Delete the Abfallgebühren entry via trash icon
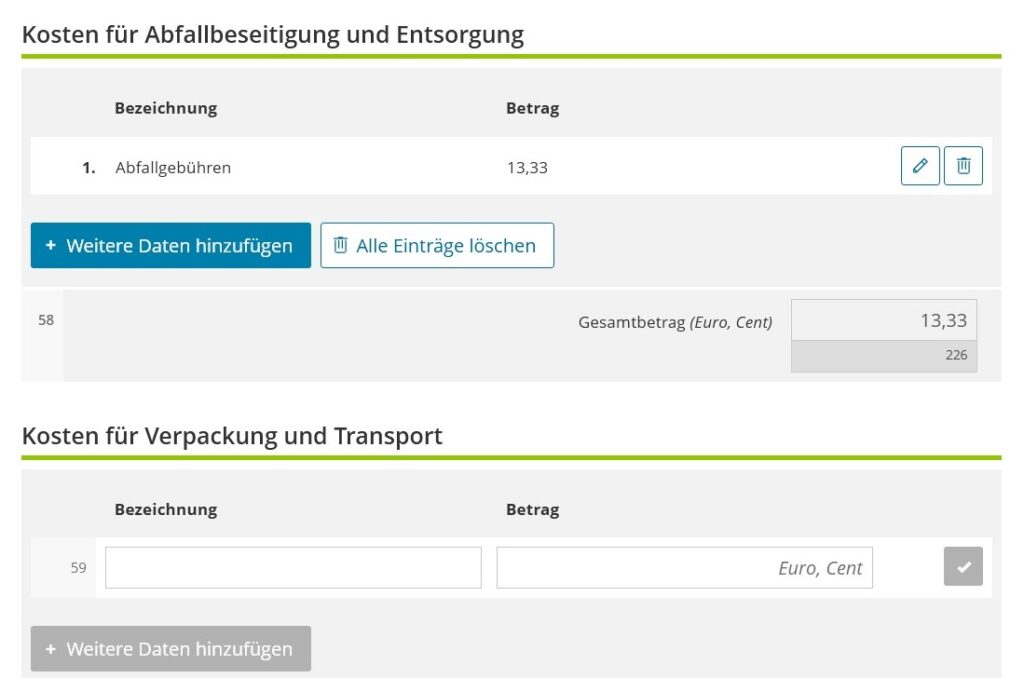The width and height of the screenshot is (1024, 678). pos(963,166)
